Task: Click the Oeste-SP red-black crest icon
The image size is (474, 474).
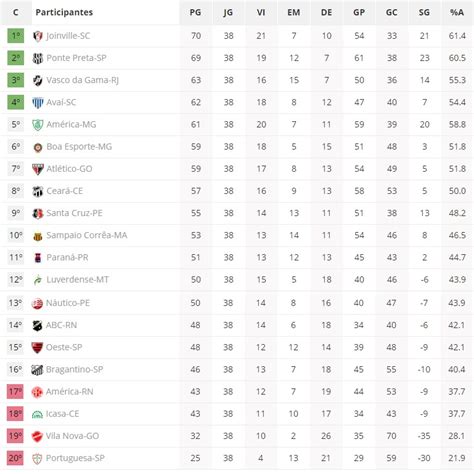Action: [x=37, y=348]
